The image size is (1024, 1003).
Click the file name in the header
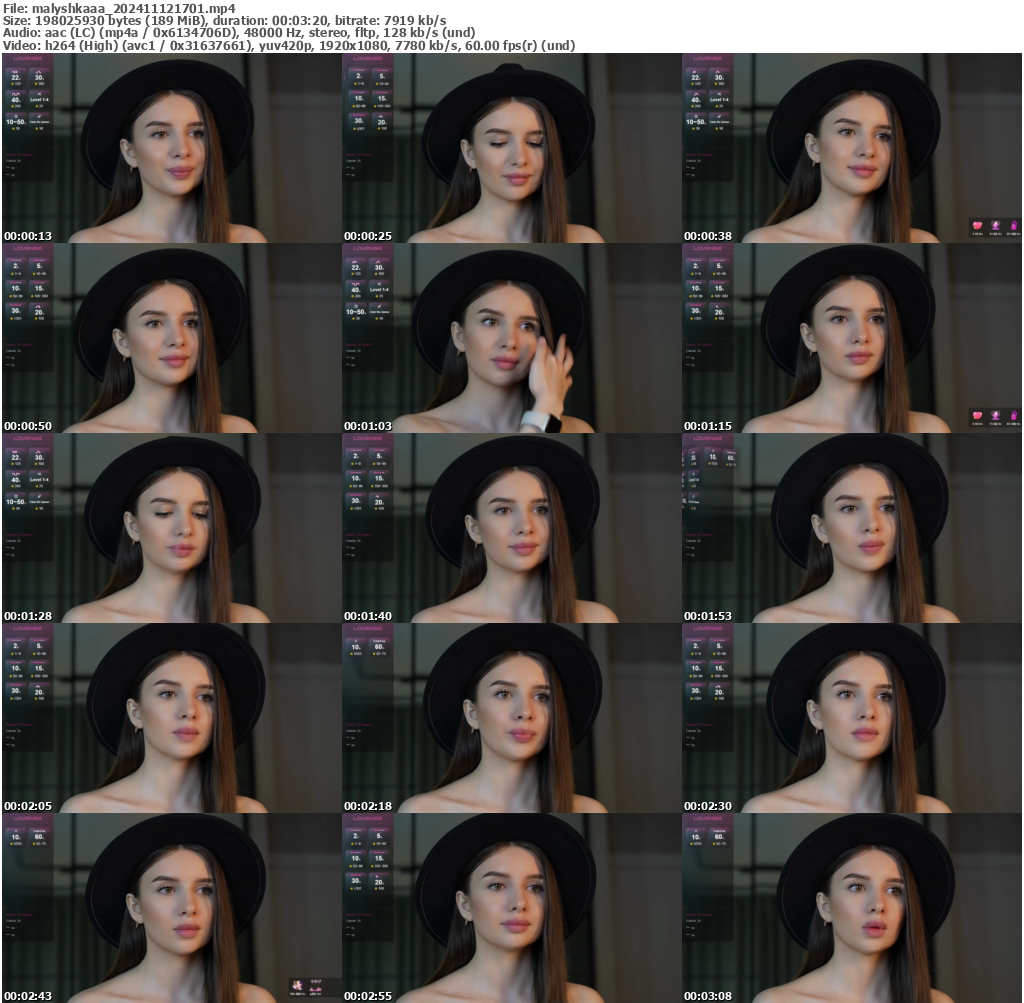click(120, 8)
